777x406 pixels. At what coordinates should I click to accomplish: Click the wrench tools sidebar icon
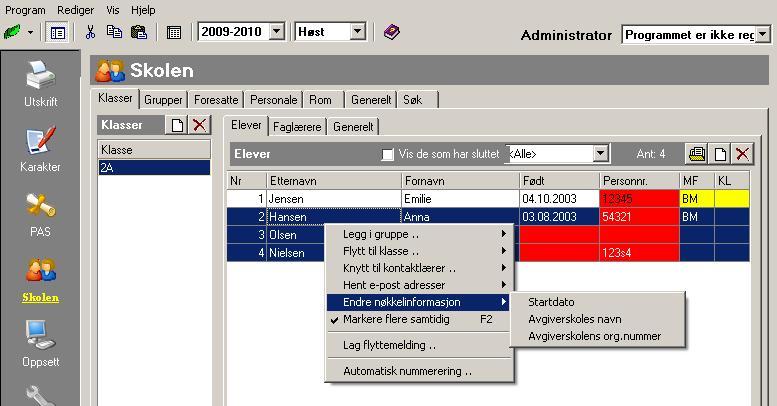tap(40, 396)
